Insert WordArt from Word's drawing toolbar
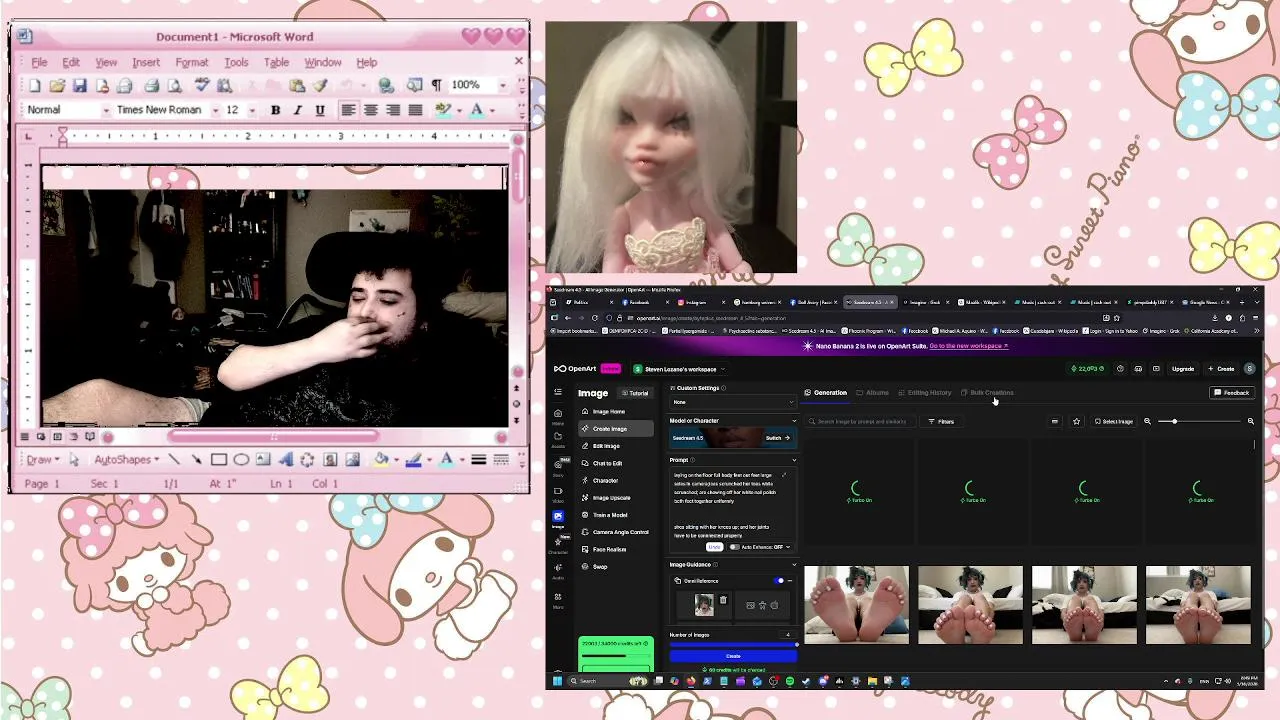Screen dimensions: 1280x720 [285, 460]
